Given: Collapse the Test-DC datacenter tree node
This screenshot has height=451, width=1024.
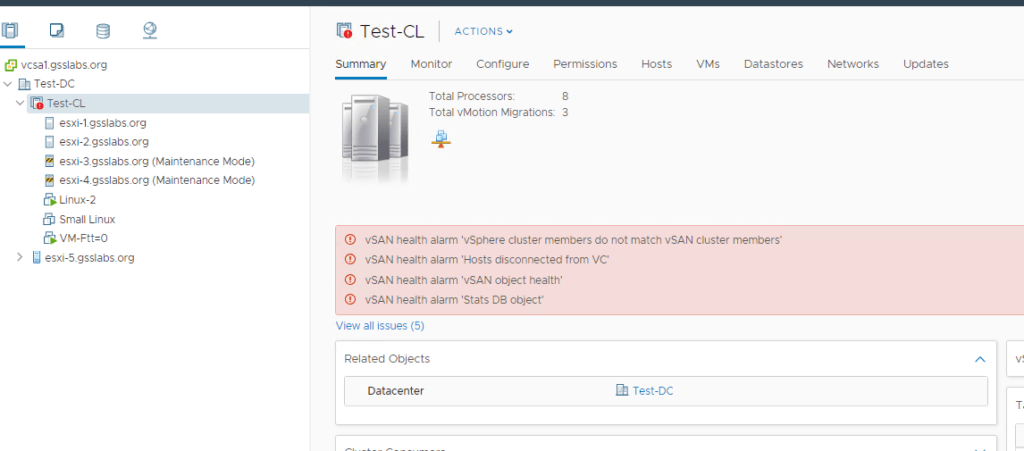Looking at the screenshot, I should 8,84.
